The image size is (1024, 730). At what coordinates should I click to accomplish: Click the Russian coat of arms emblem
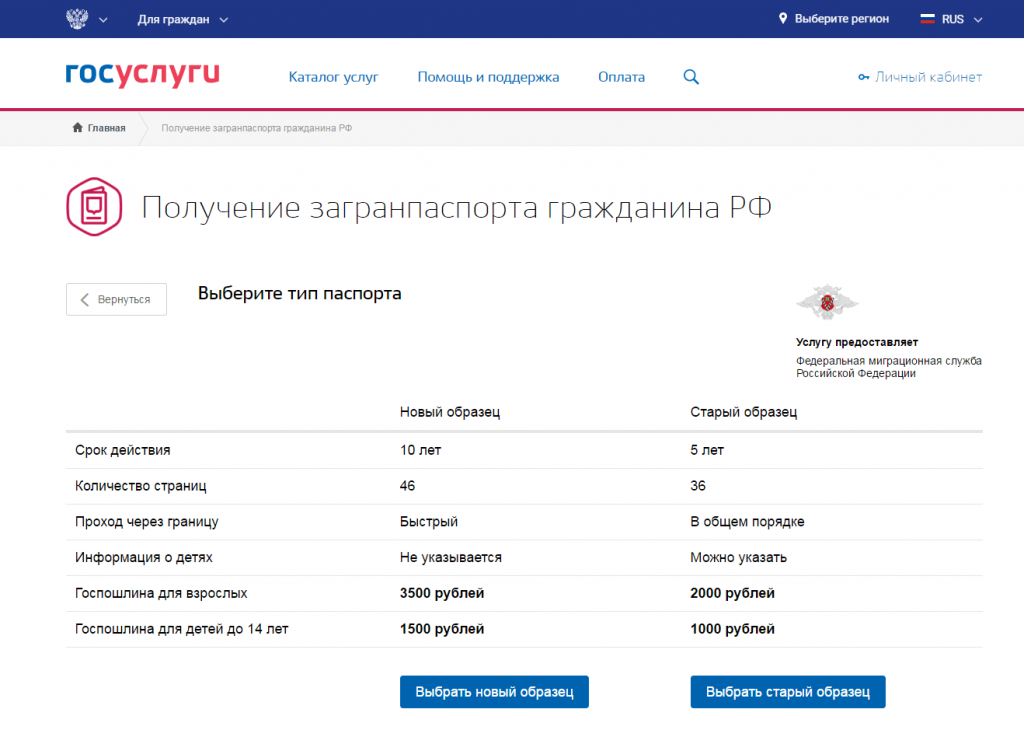coord(76,19)
